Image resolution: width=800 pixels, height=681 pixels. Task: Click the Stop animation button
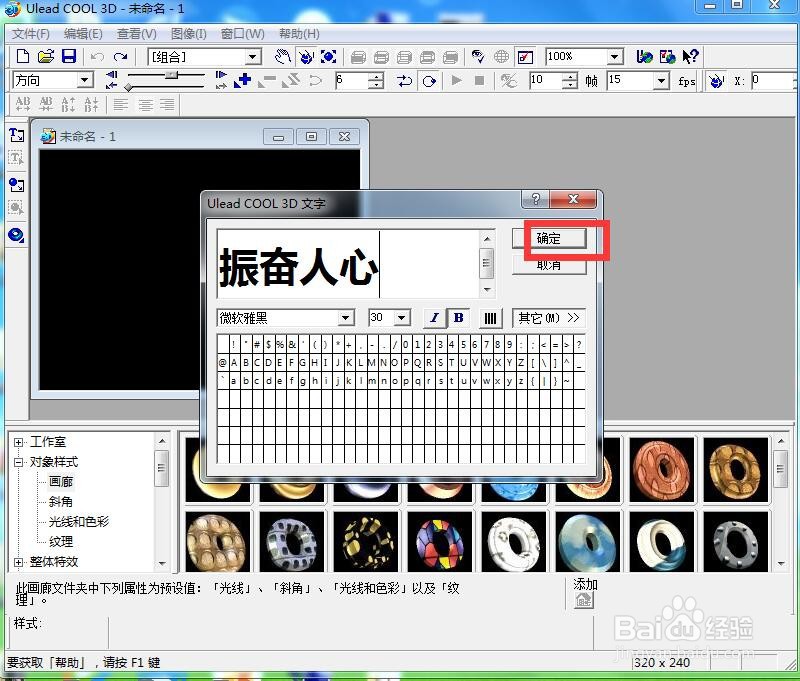click(x=479, y=81)
